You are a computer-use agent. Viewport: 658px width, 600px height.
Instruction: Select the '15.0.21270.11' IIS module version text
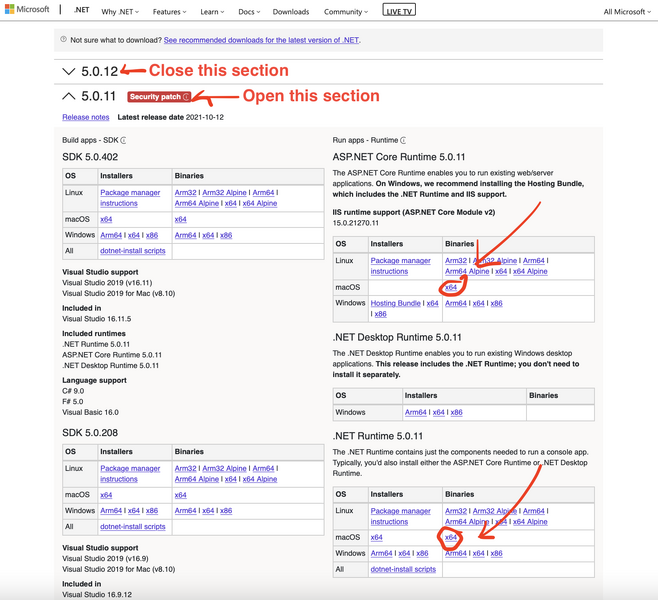click(355, 223)
